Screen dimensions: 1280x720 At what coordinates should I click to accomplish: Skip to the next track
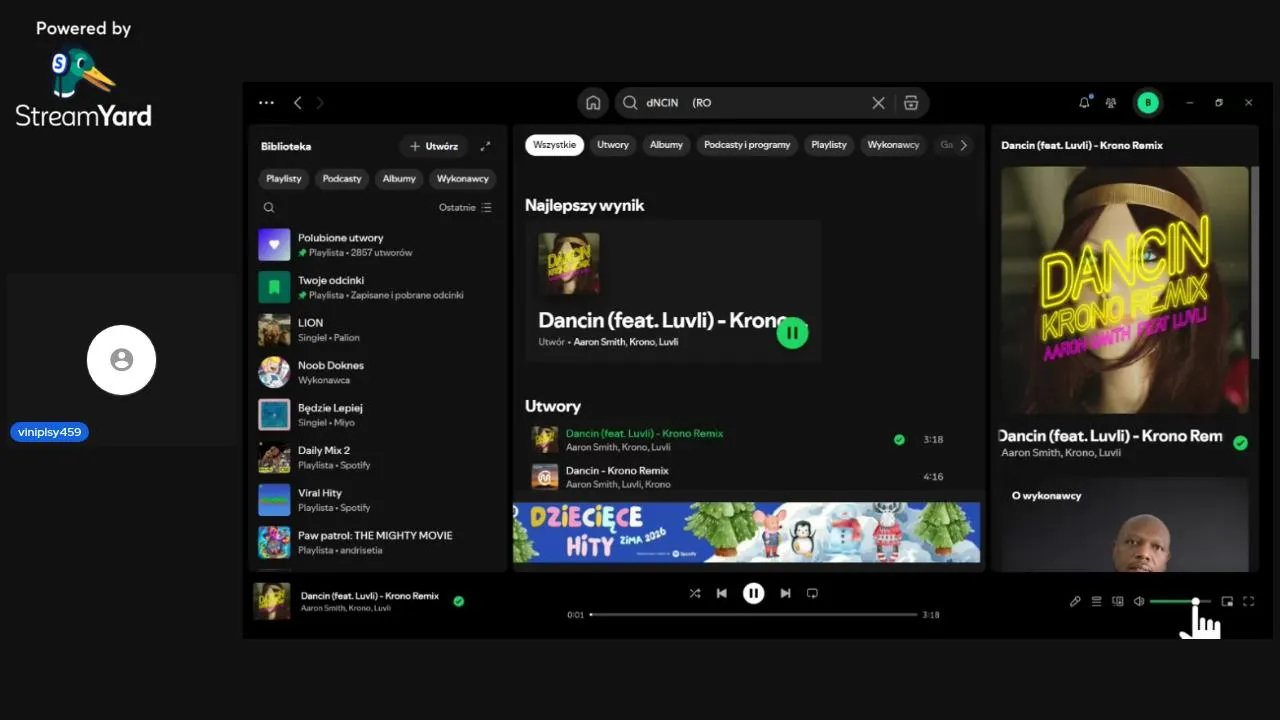tap(786, 593)
